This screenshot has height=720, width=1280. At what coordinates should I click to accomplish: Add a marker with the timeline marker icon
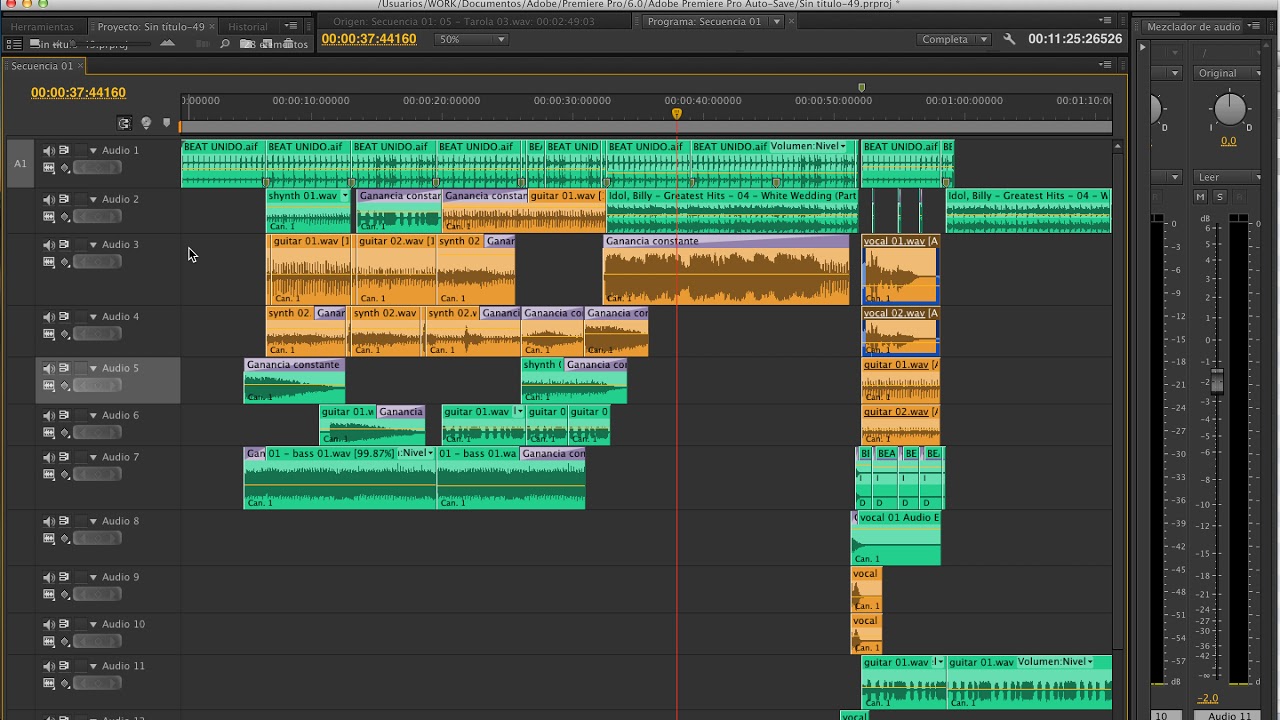click(x=166, y=123)
